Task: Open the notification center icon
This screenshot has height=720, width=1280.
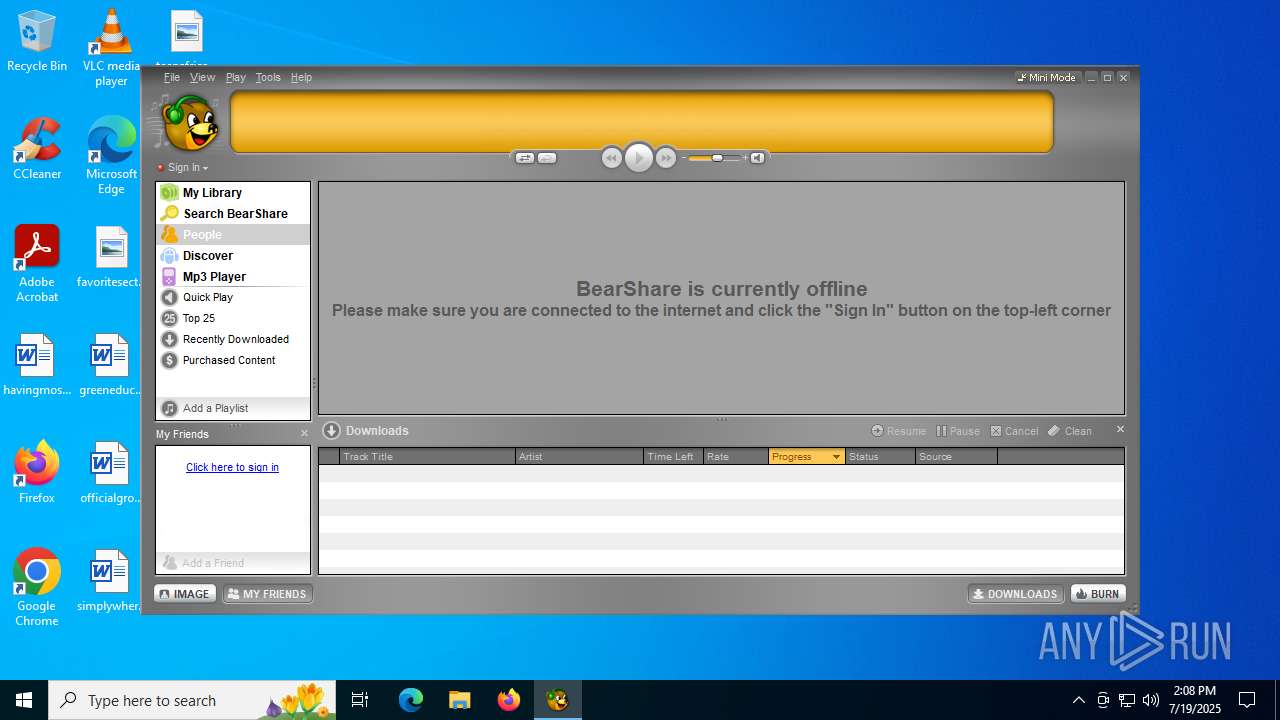Action: coord(1247,700)
